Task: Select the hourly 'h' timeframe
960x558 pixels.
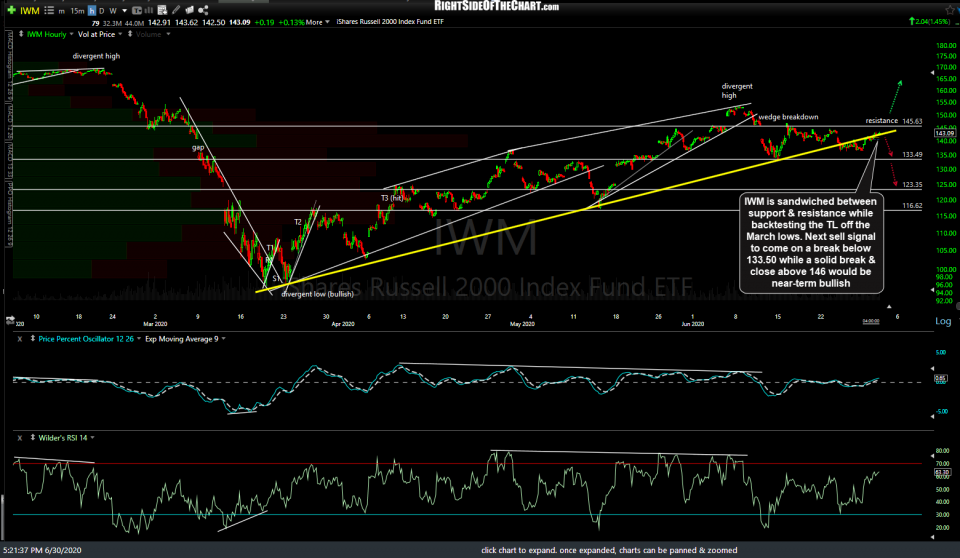Action: 91,10
